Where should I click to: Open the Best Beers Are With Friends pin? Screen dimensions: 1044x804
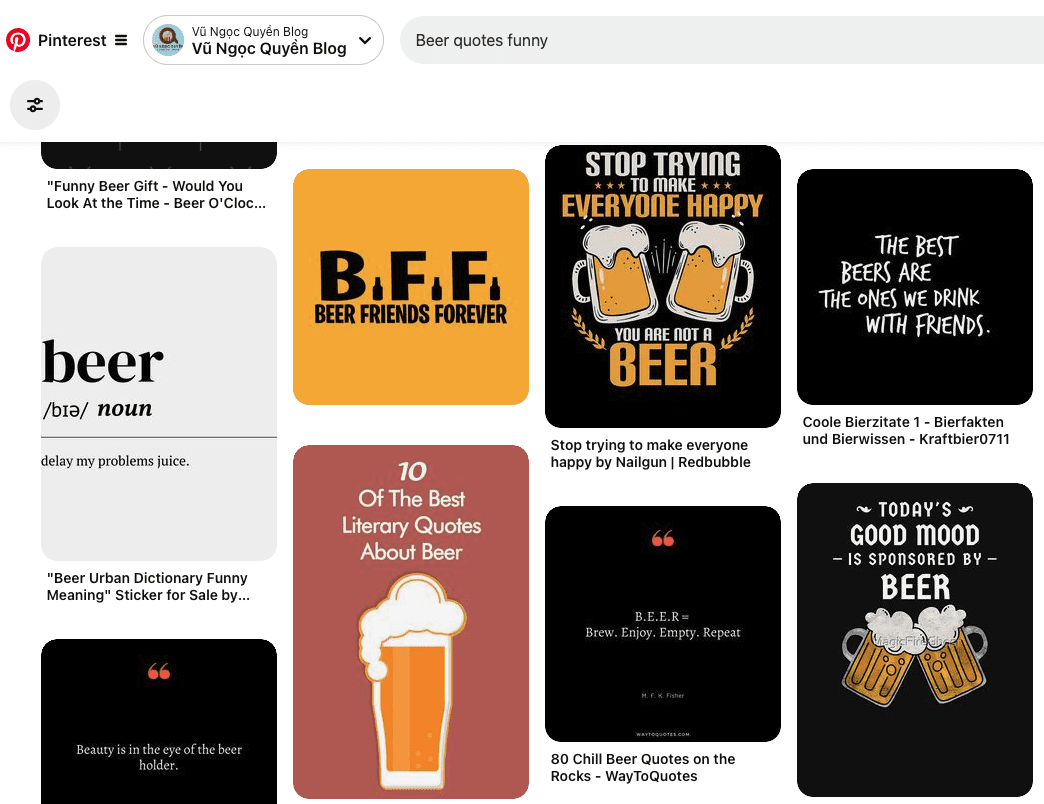[x=915, y=287]
